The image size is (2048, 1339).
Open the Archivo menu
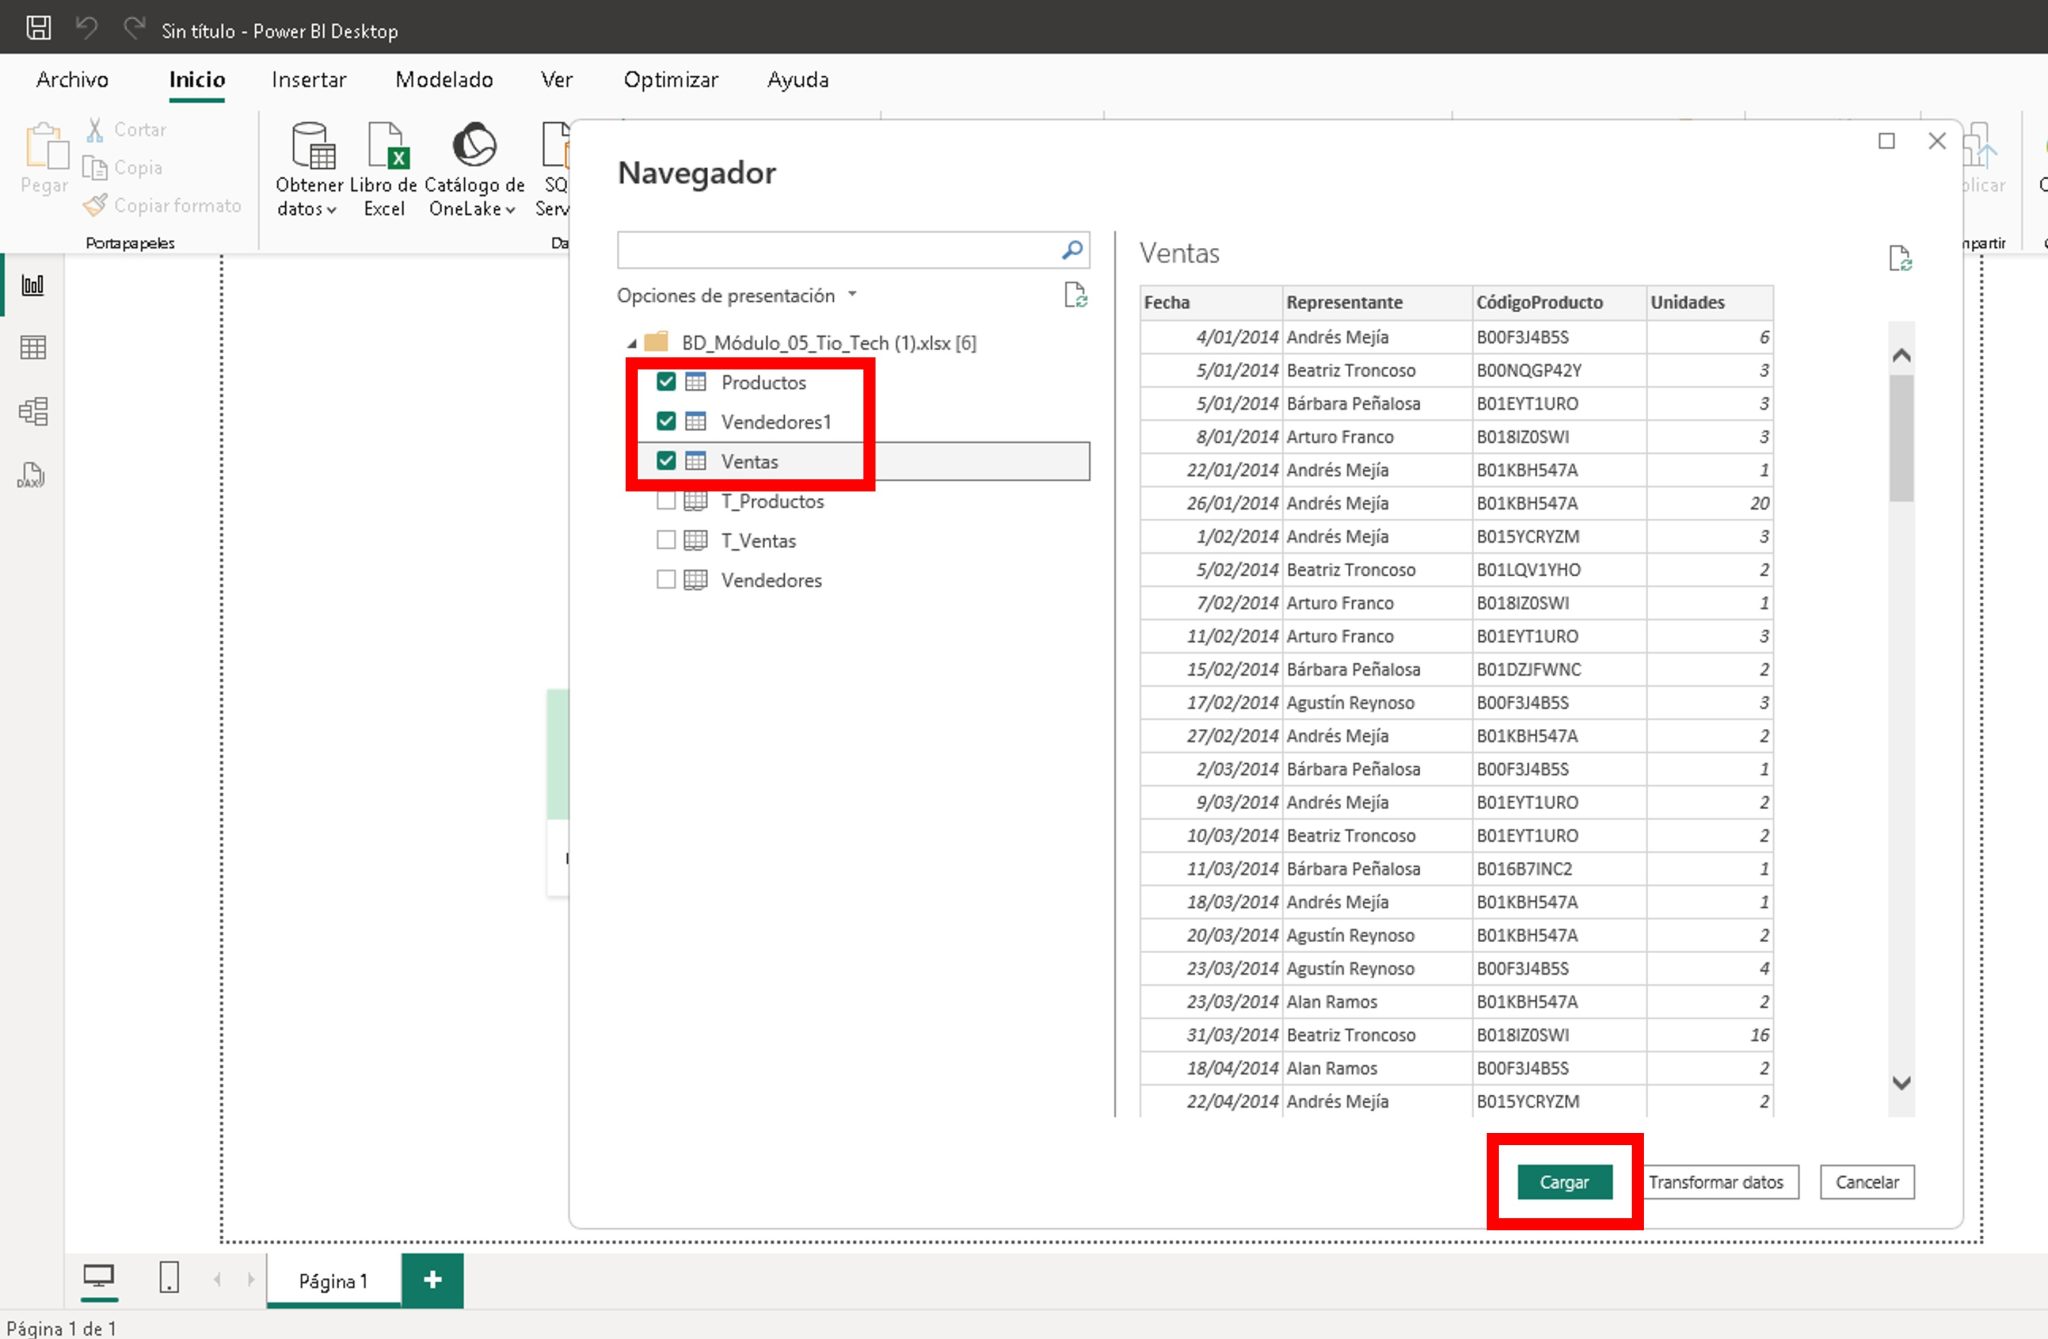click(x=71, y=79)
